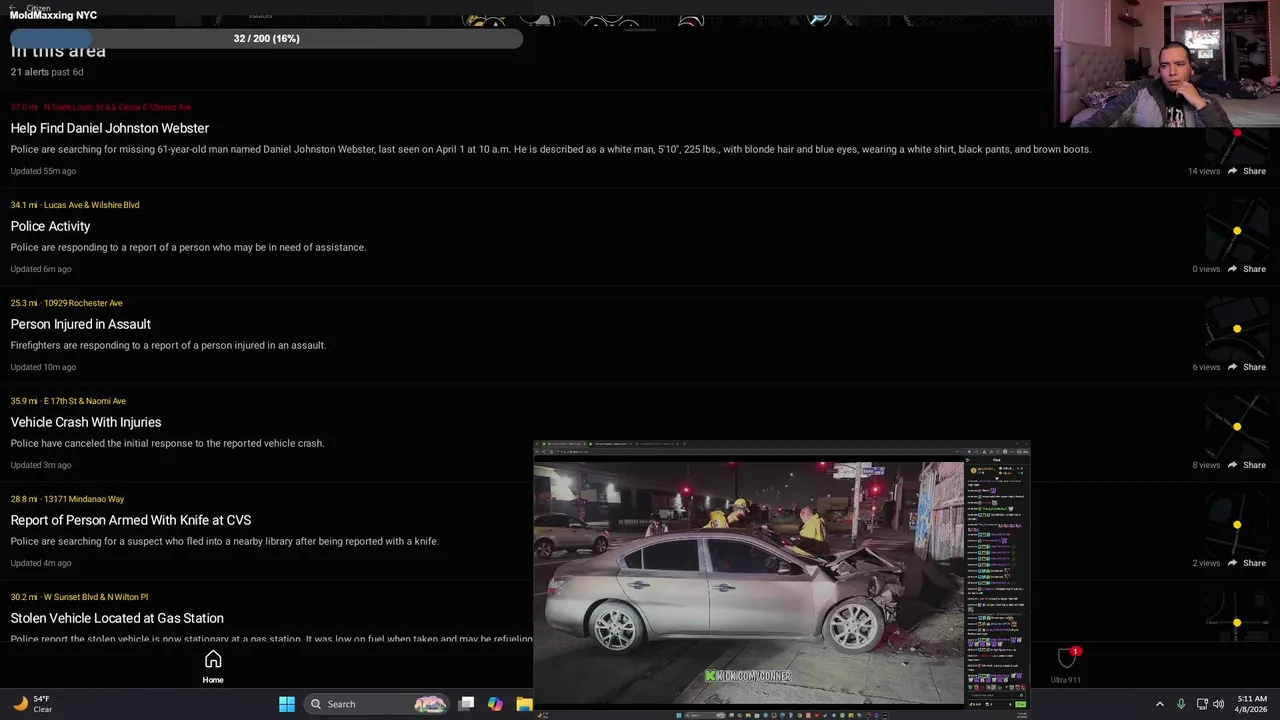Open the Police Activity alert title
Screen dimensions: 1280x720
(x=50, y=226)
